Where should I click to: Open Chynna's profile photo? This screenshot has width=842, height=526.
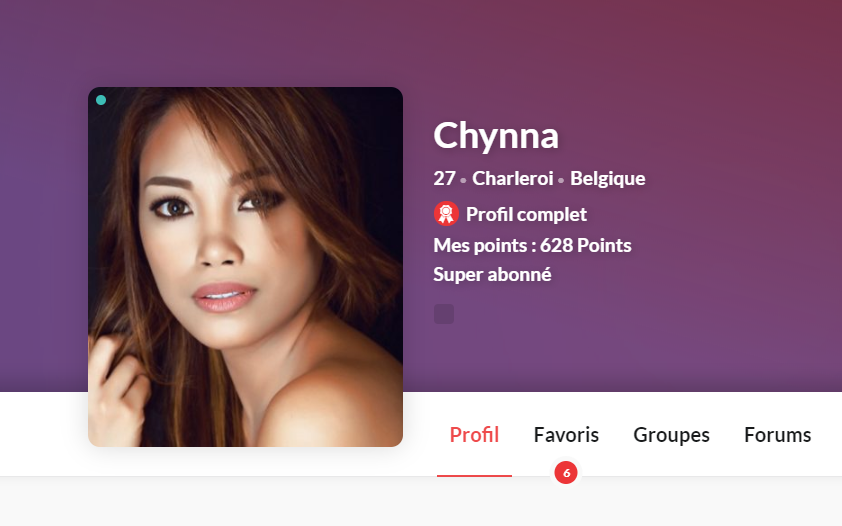click(245, 267)
